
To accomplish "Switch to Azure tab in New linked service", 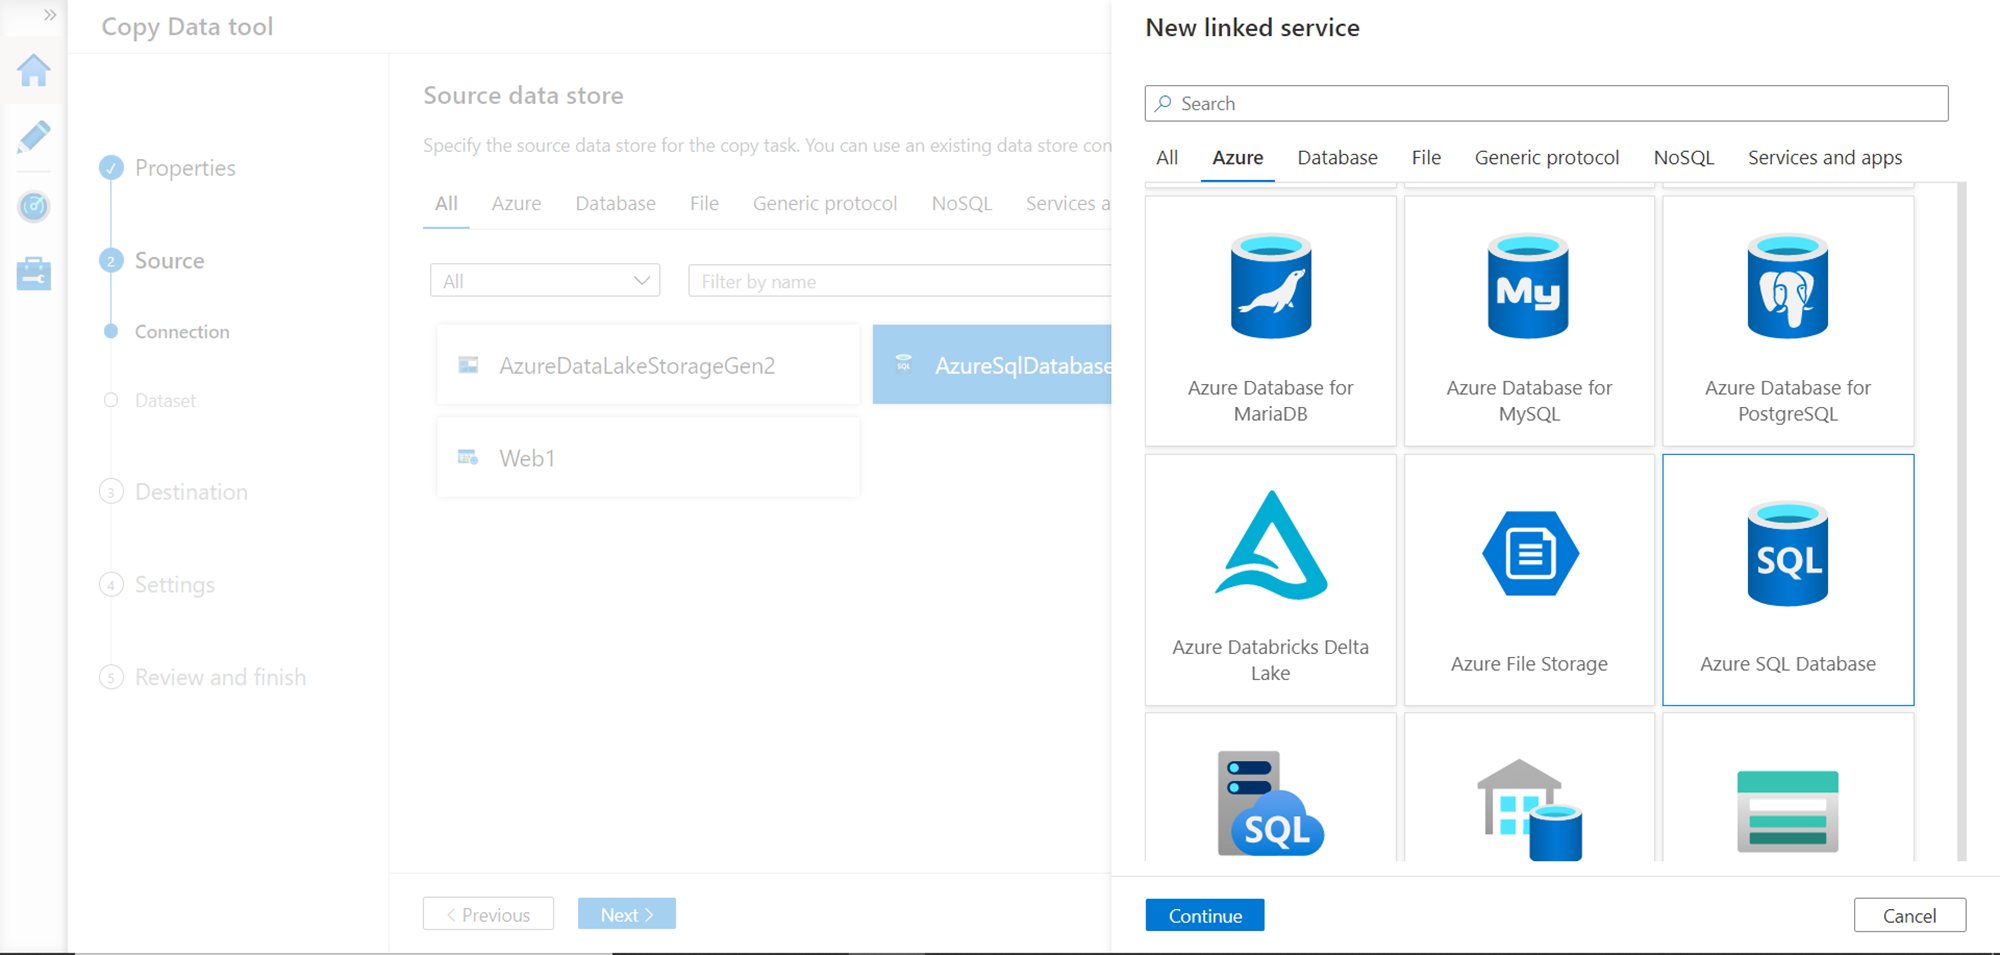I will point(1238,157).
